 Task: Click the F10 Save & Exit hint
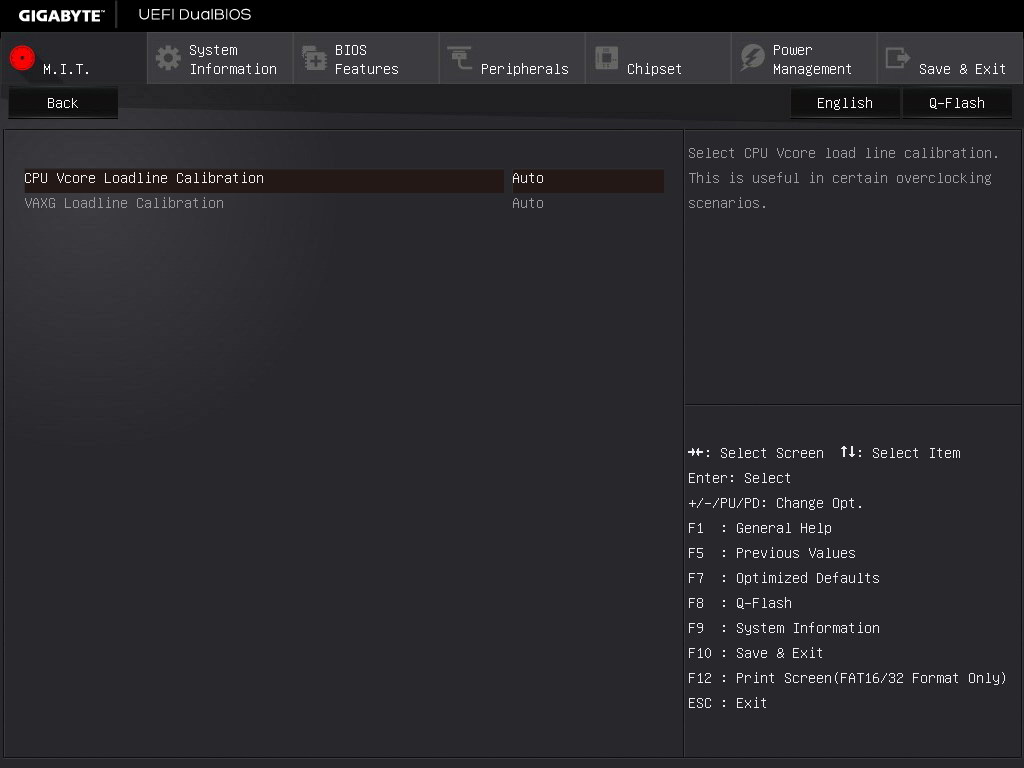[755, 653]
